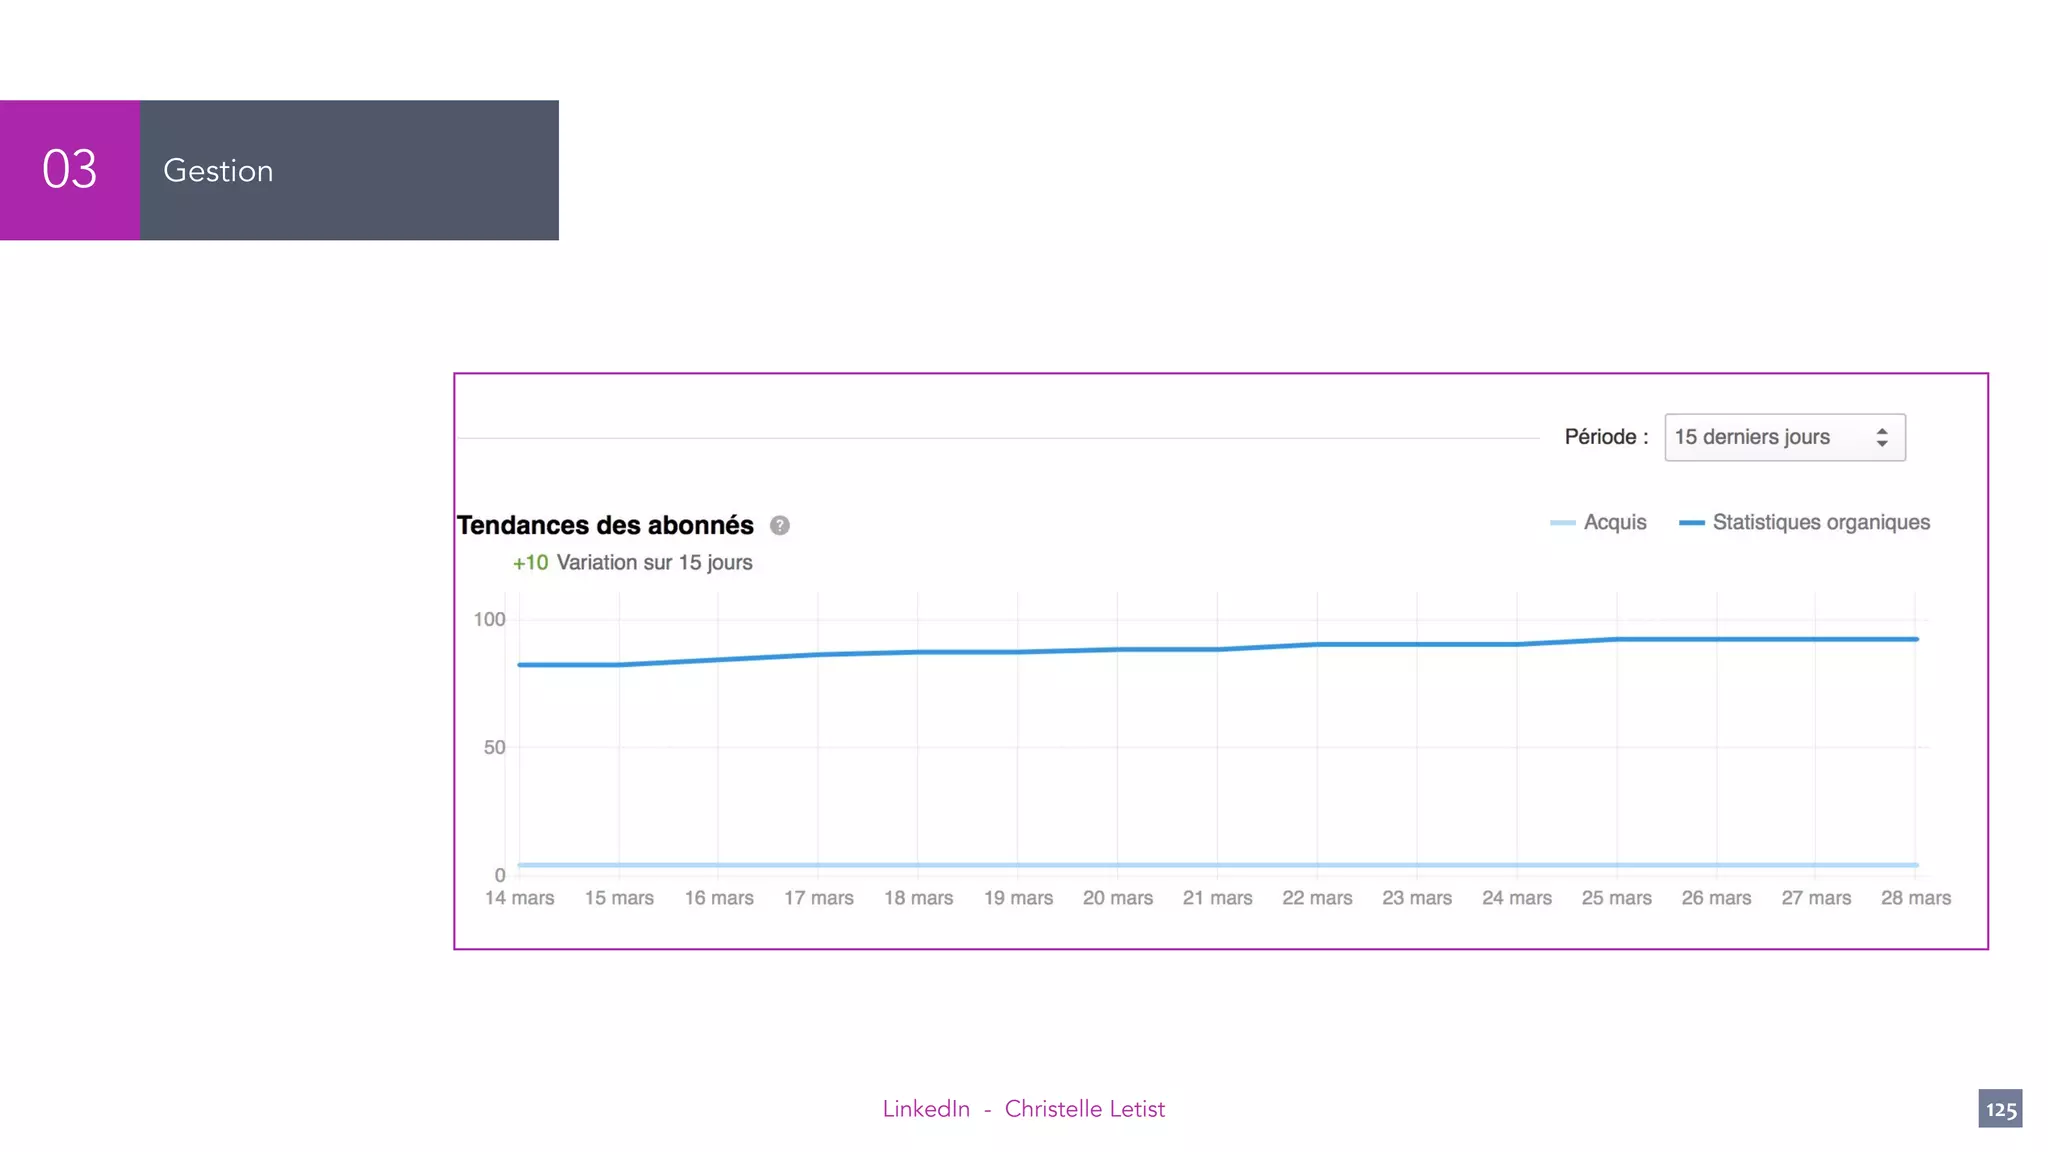Screen dimensions: 2048x1152
Task: Click the +10 variation figure
Action: click(530, 563)
